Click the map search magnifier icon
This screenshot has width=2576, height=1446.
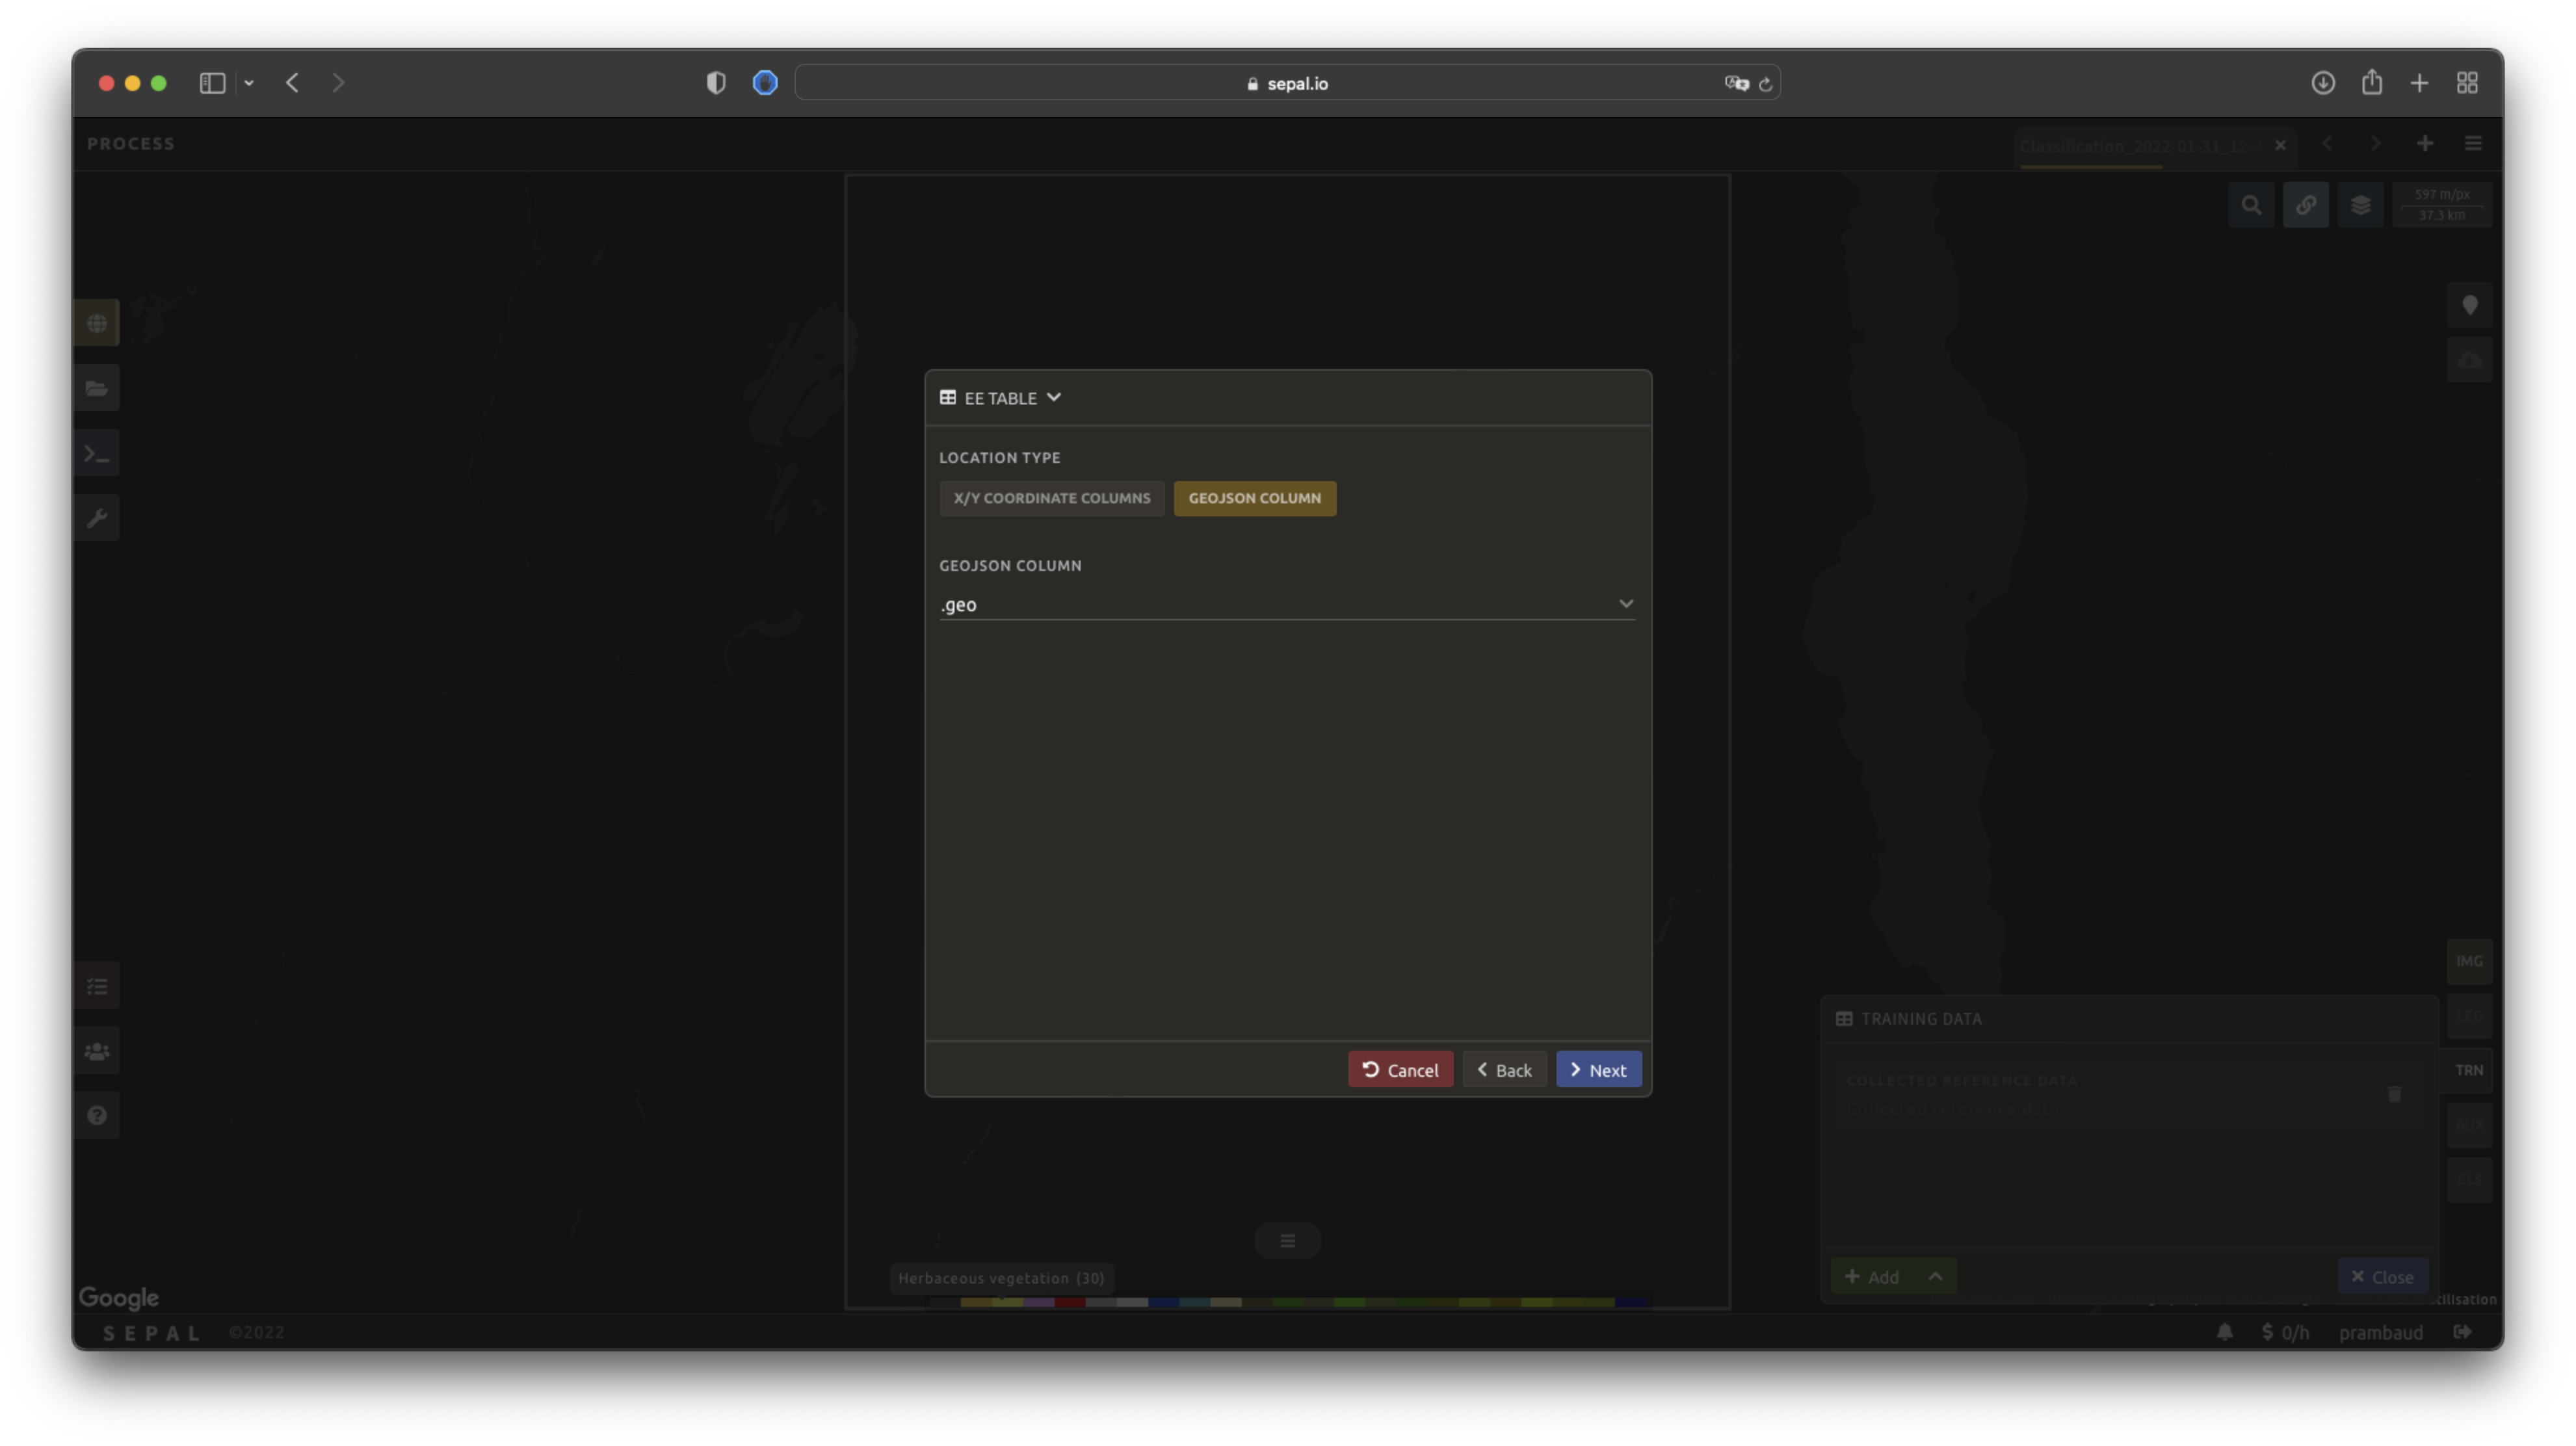(2251, 205)
